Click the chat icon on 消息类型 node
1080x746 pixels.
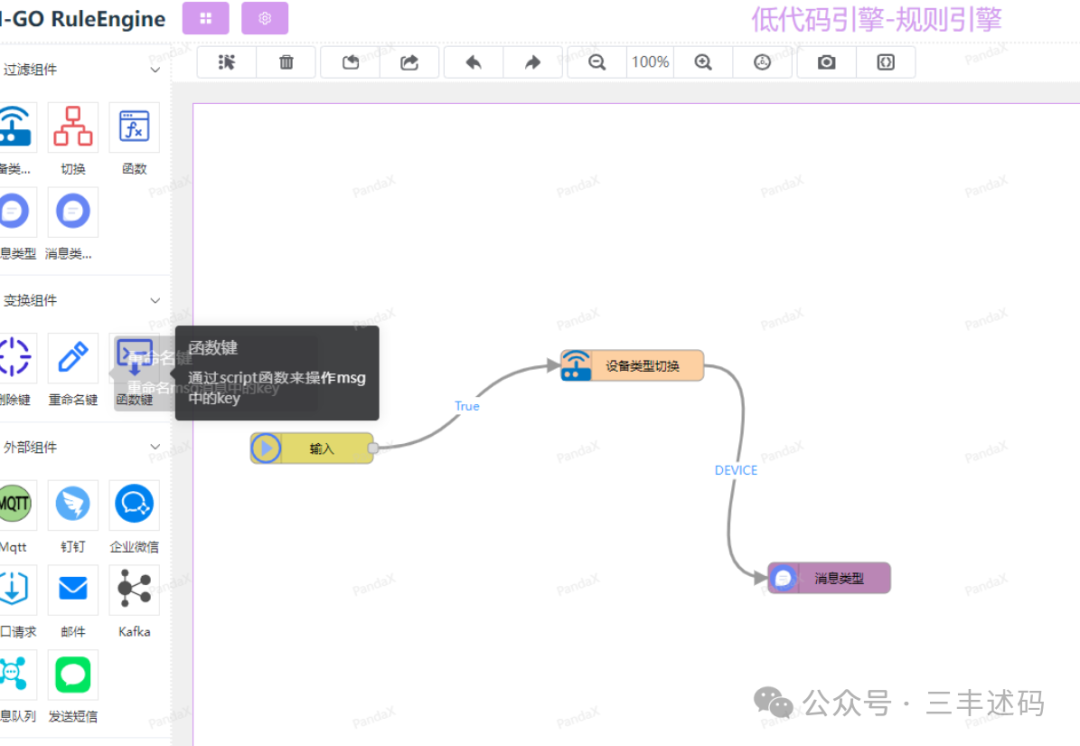(x=783, y=578)
